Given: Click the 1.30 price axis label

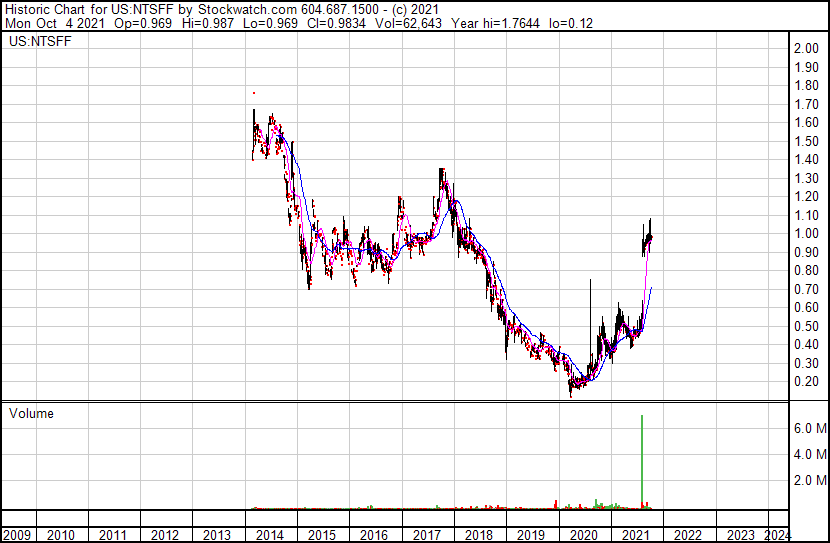Looking at the screenshot, I should (x=806, y=178).
